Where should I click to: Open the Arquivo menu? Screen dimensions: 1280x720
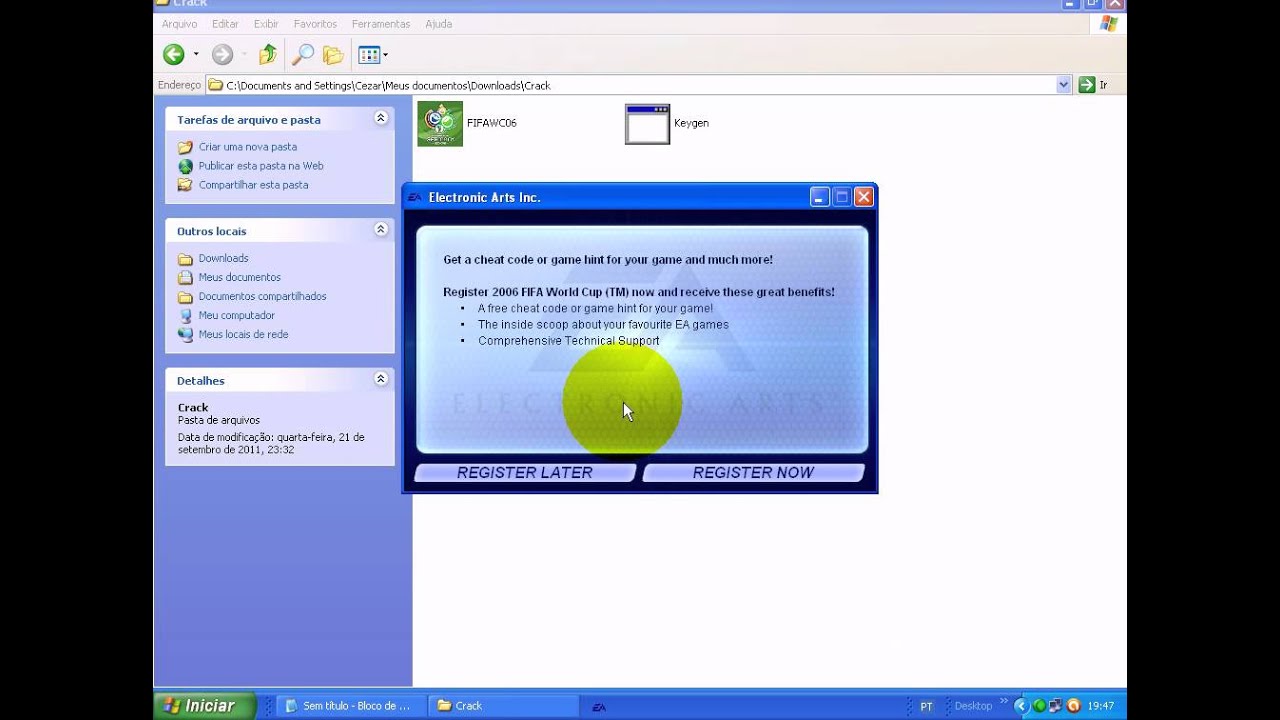179,23
